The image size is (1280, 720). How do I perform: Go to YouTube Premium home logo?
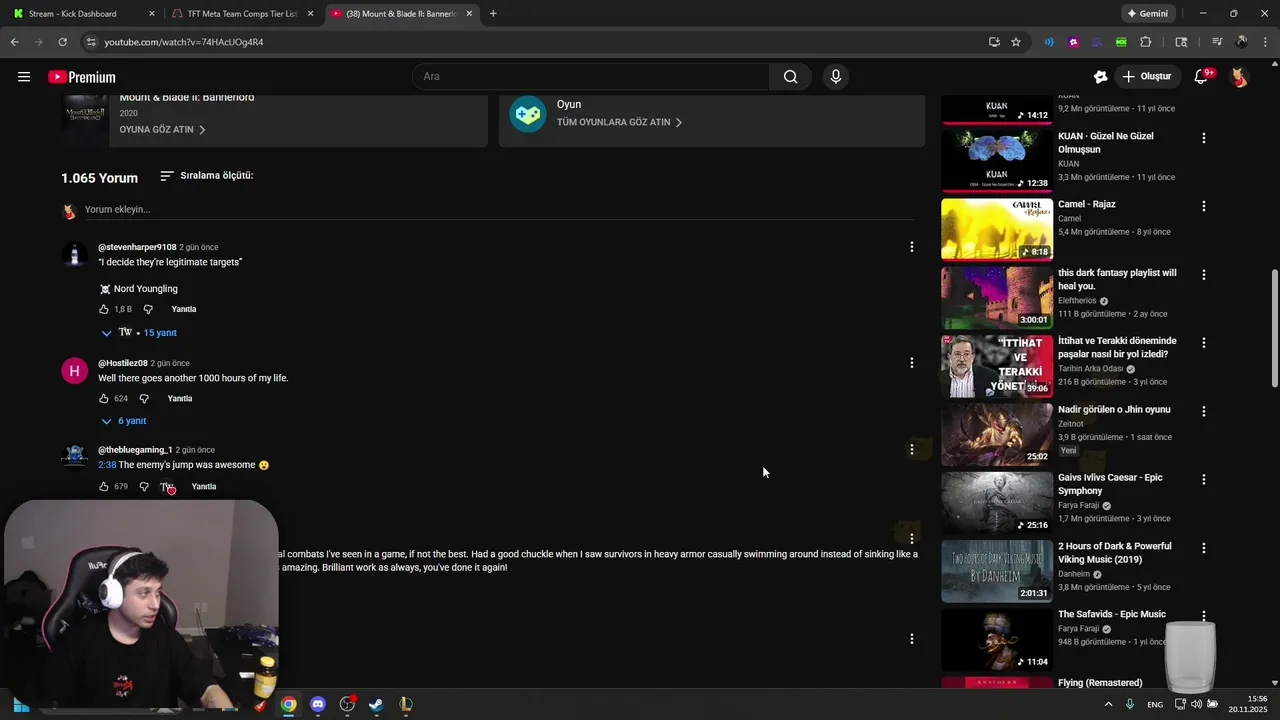pyautogui.click(x=82, y=77)
